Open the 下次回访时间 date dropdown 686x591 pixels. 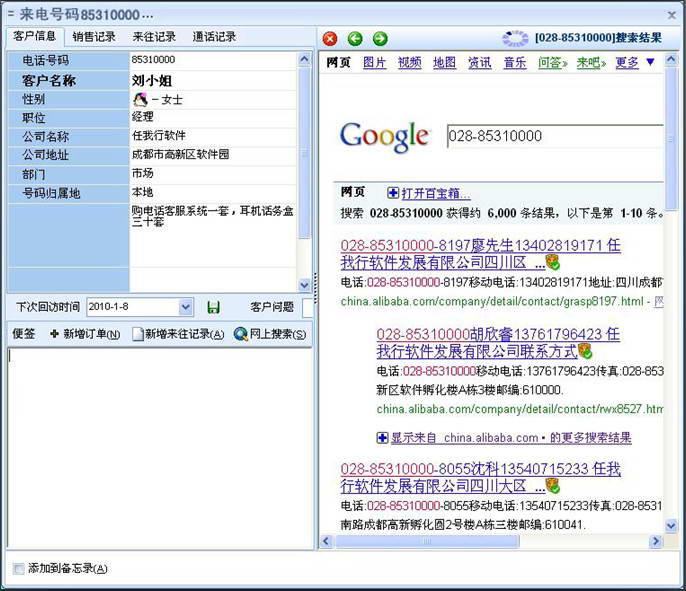click(x=186, y=307)
